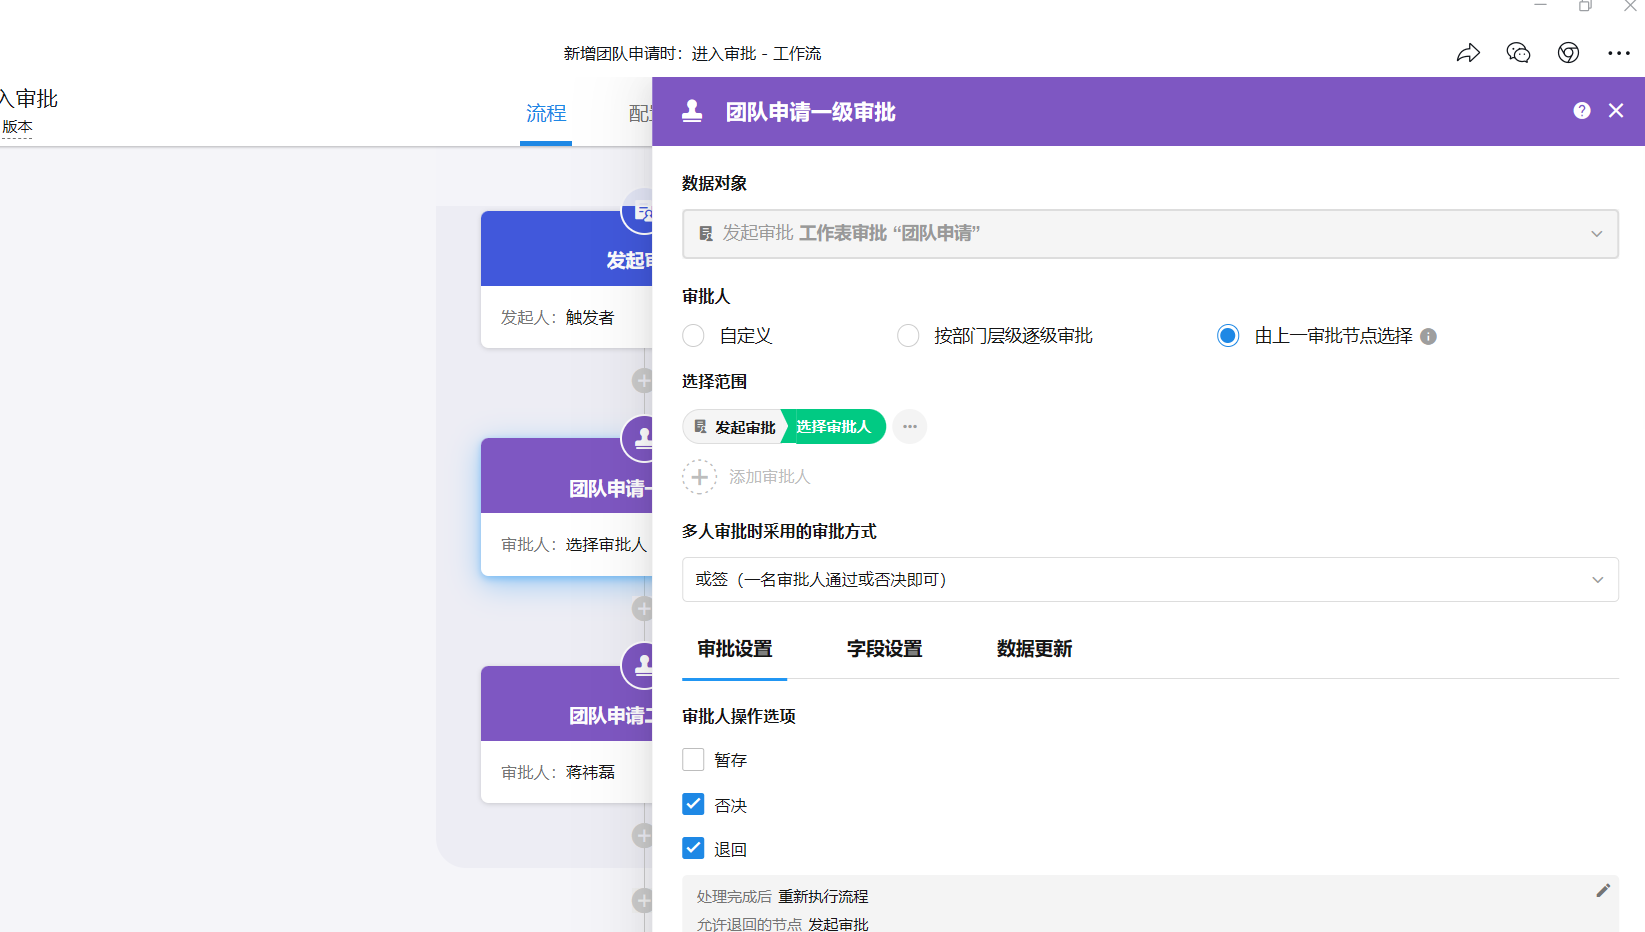Image resolution: width=1645 pixels, height=932 pixels.
Task: Open the WeChat chat bubbles icon
Action: pyautogui.click(x=1517, y=52)
